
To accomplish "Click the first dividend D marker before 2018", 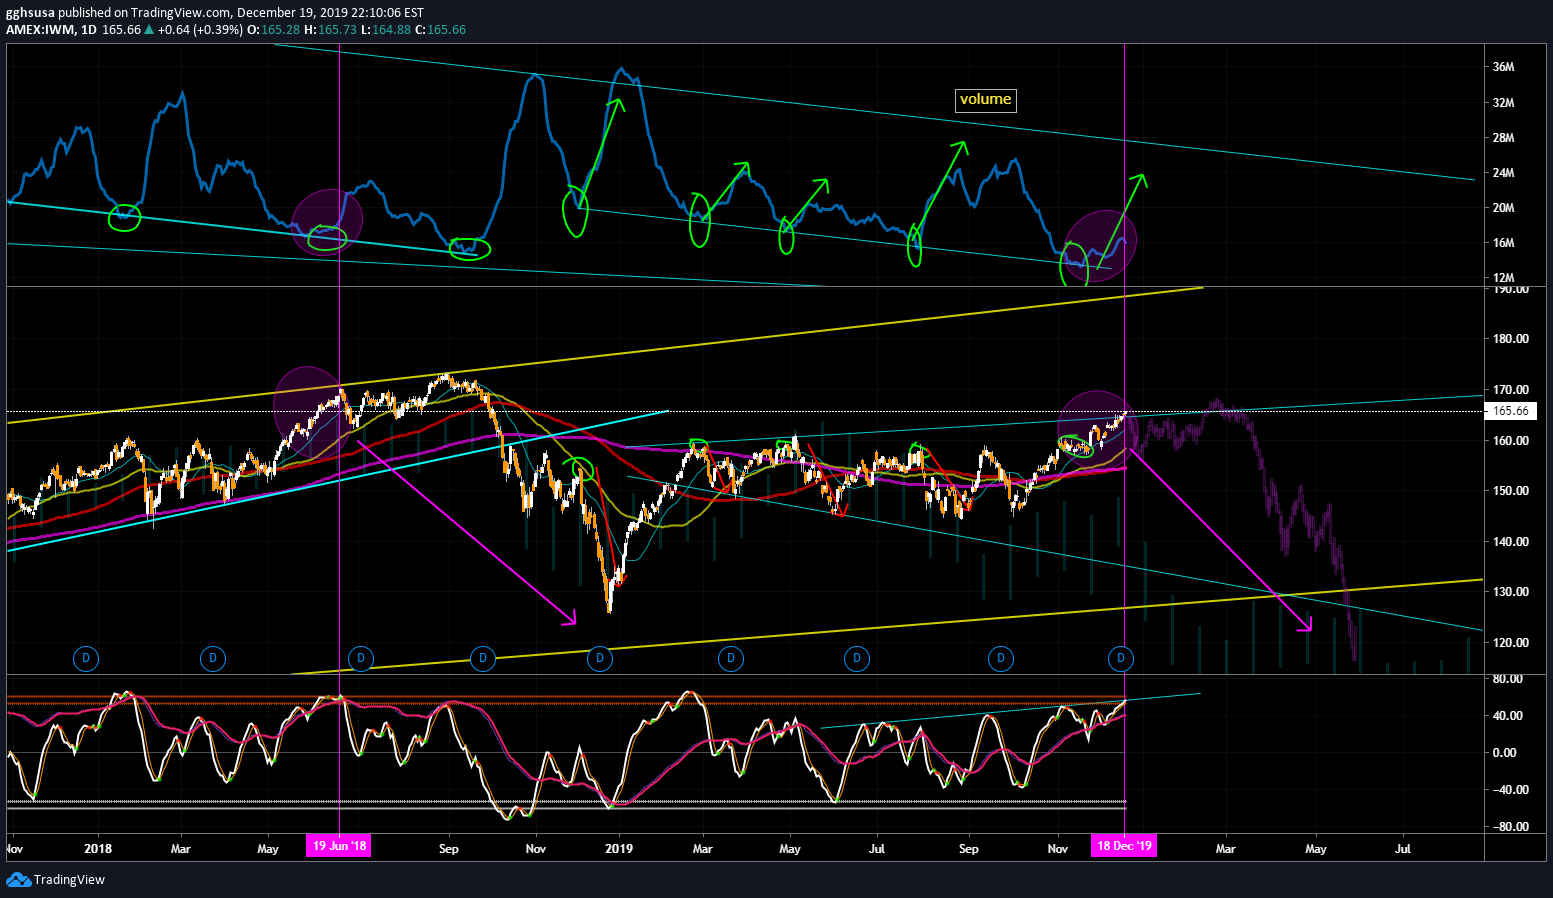I will (x=87, y=658).
